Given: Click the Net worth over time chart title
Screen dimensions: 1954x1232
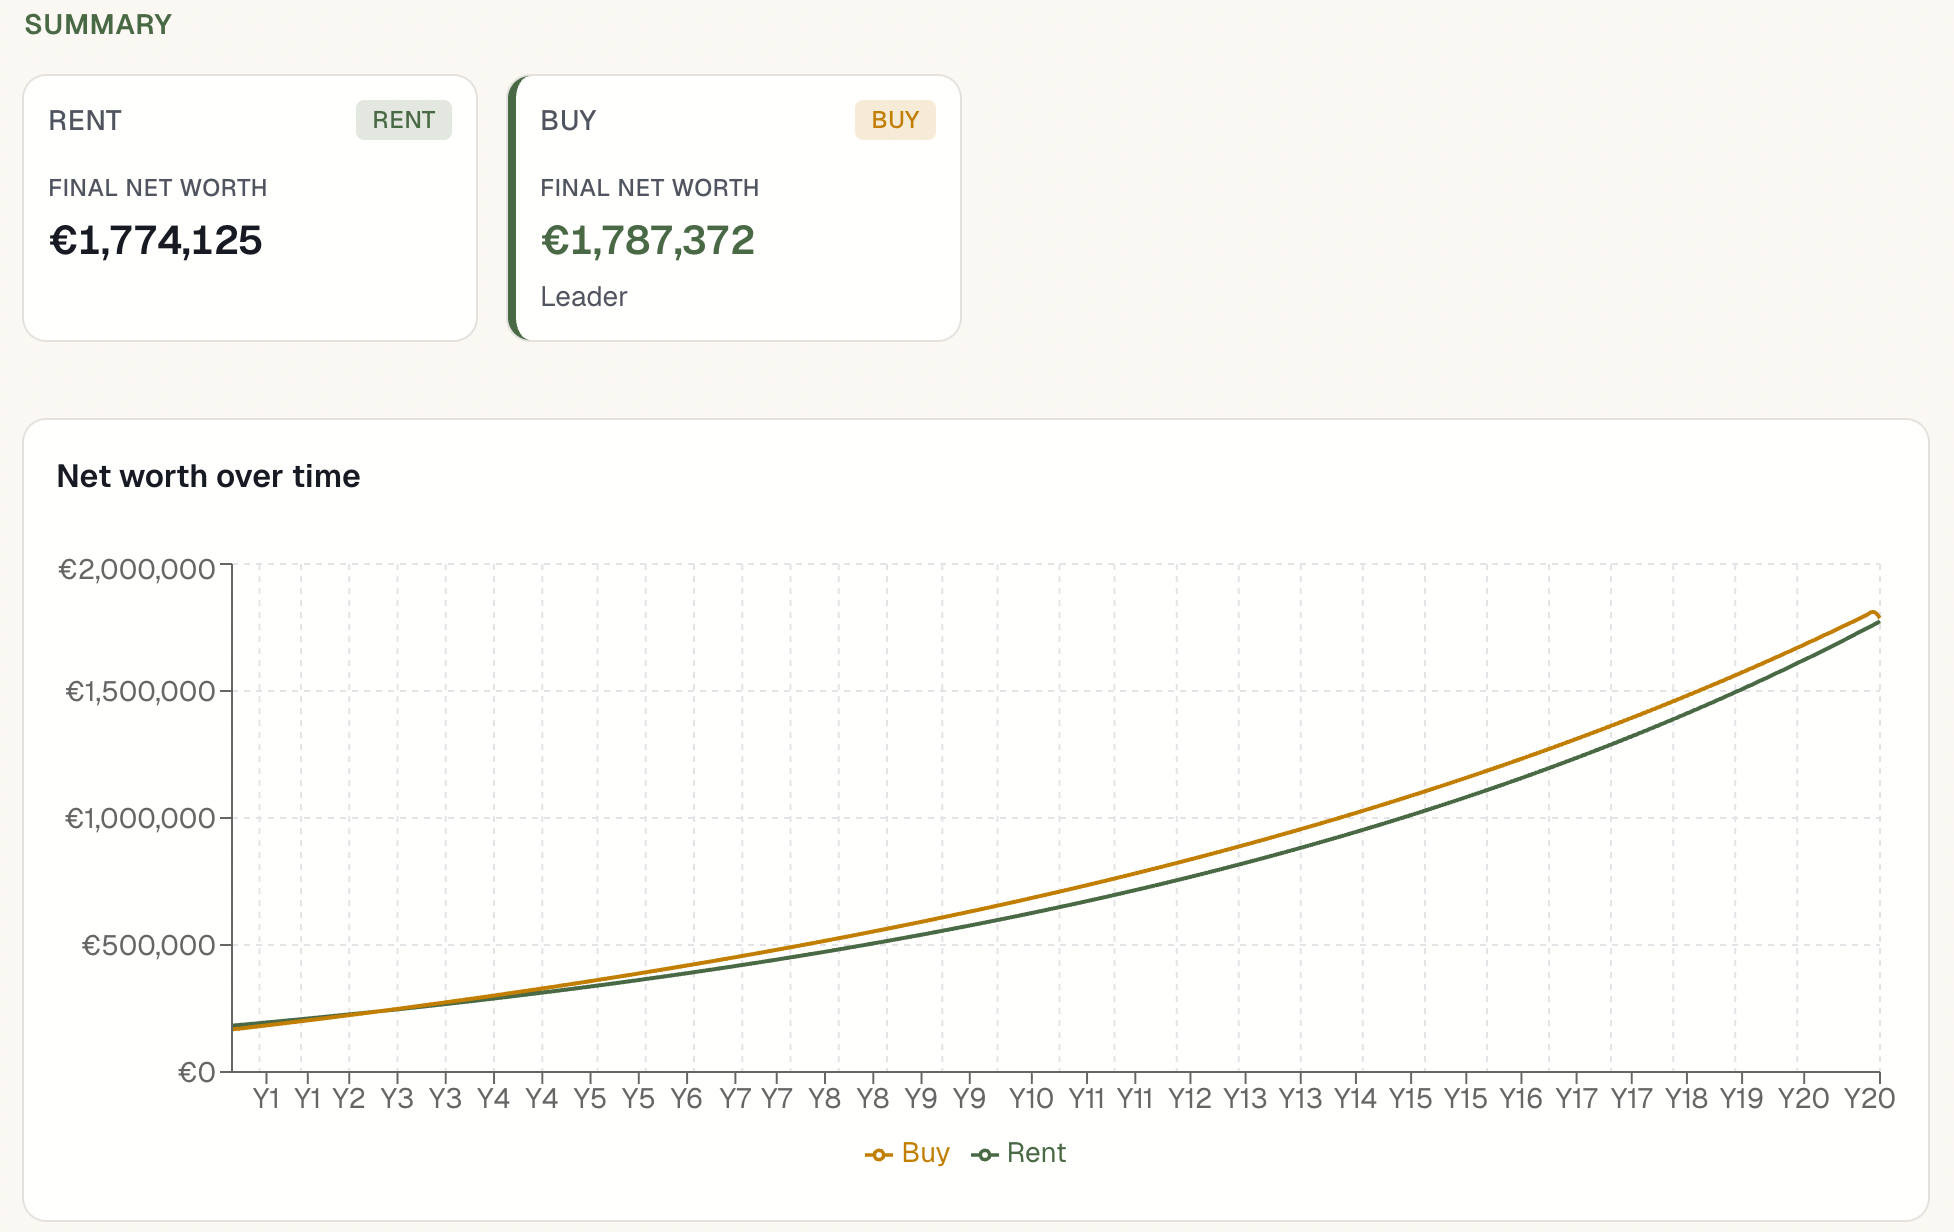Looking at the screenshot, I should coord(209,476).
